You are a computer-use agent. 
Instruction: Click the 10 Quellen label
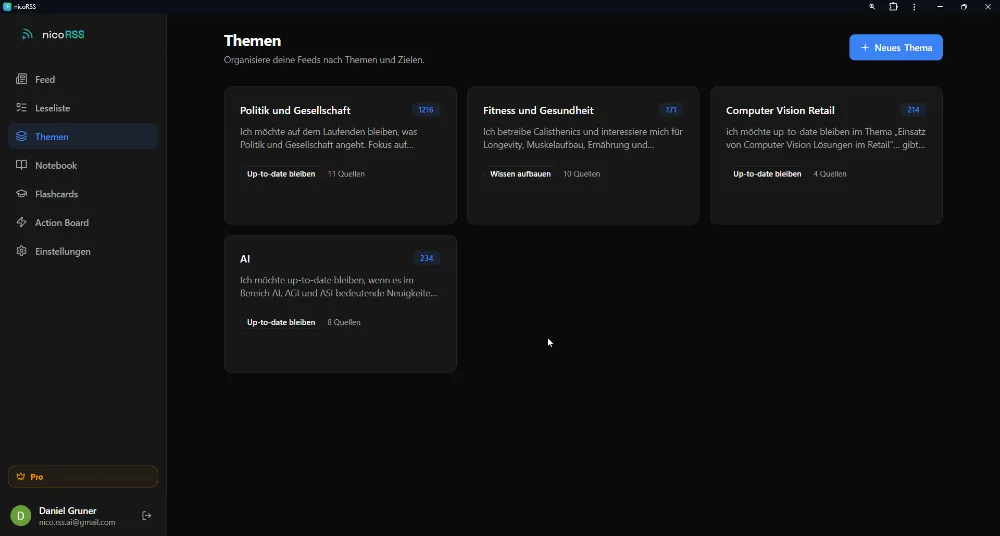coord(582,174)
